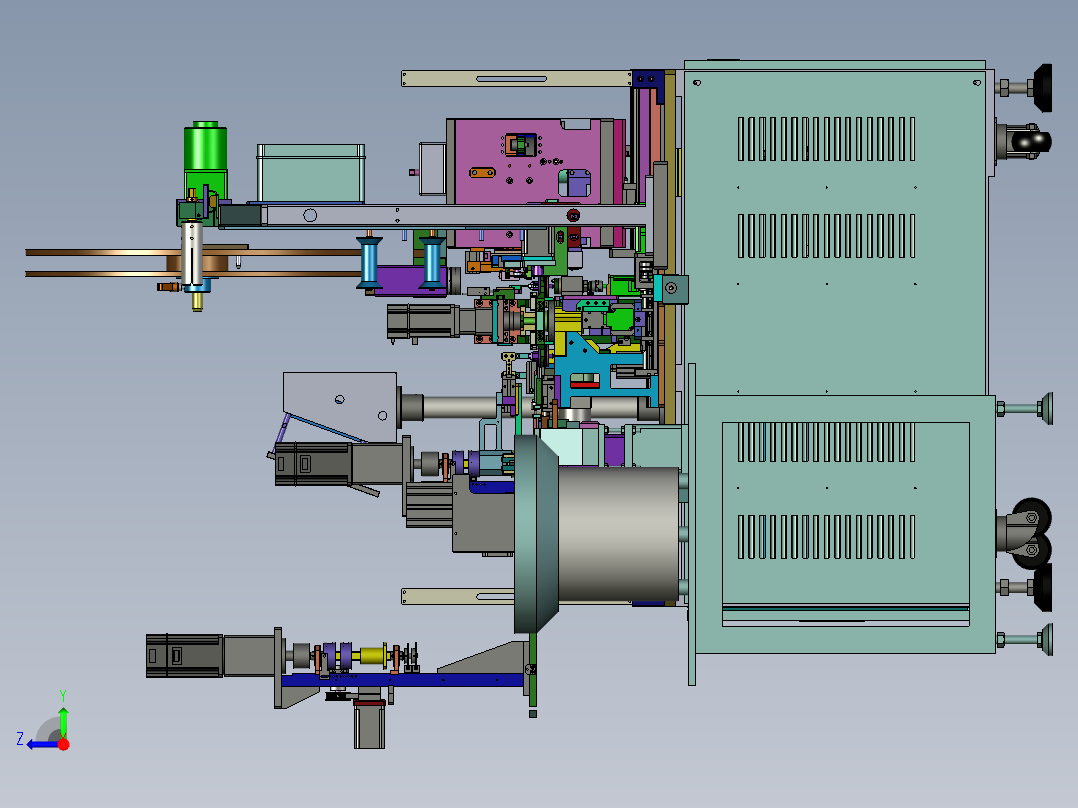Click the red origin dot of triad
The width and height of the screenshot is (1078, 808).
[x=64, y=744]
